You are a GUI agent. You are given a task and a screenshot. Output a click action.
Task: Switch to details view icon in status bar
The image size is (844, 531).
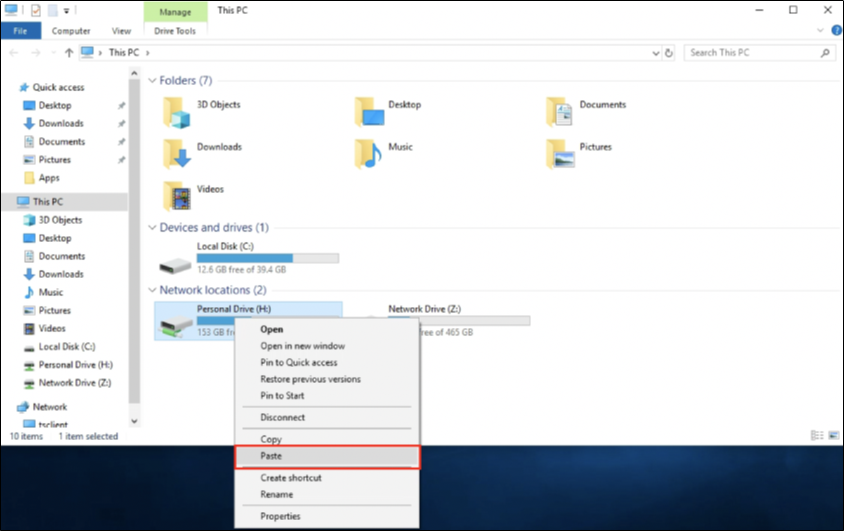pyautogui.click(x=817, y=436)
